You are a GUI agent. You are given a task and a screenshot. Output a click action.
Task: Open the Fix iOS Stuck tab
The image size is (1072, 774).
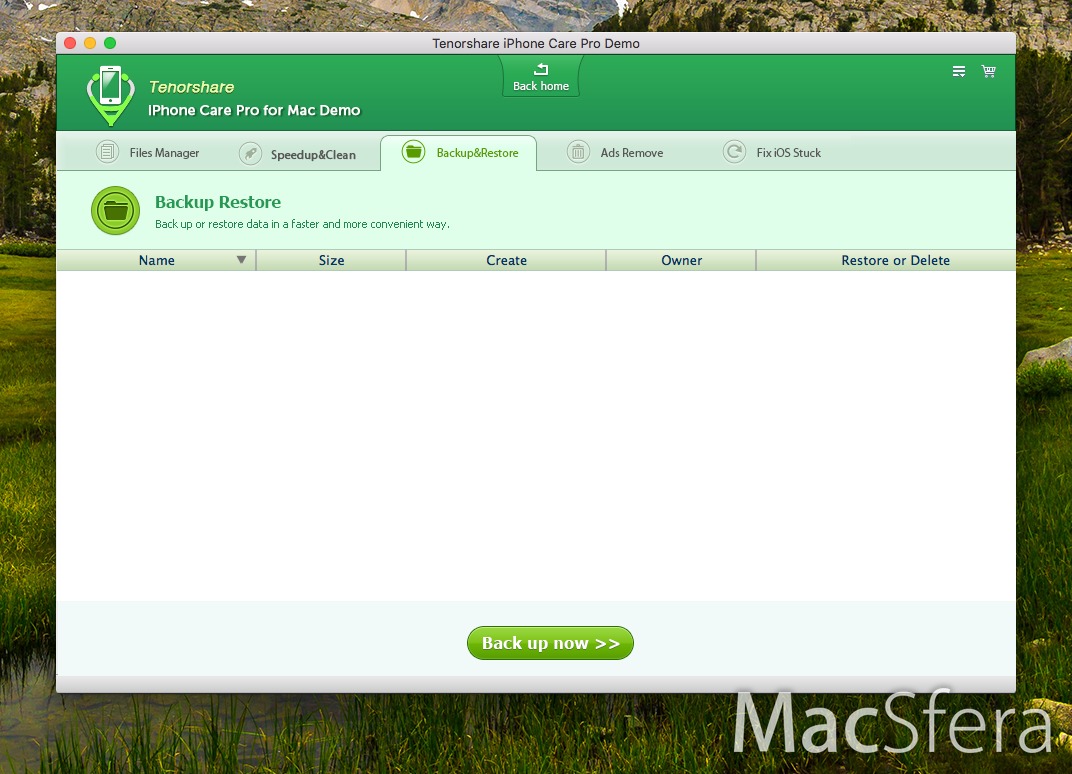click(x=772, y=152)
